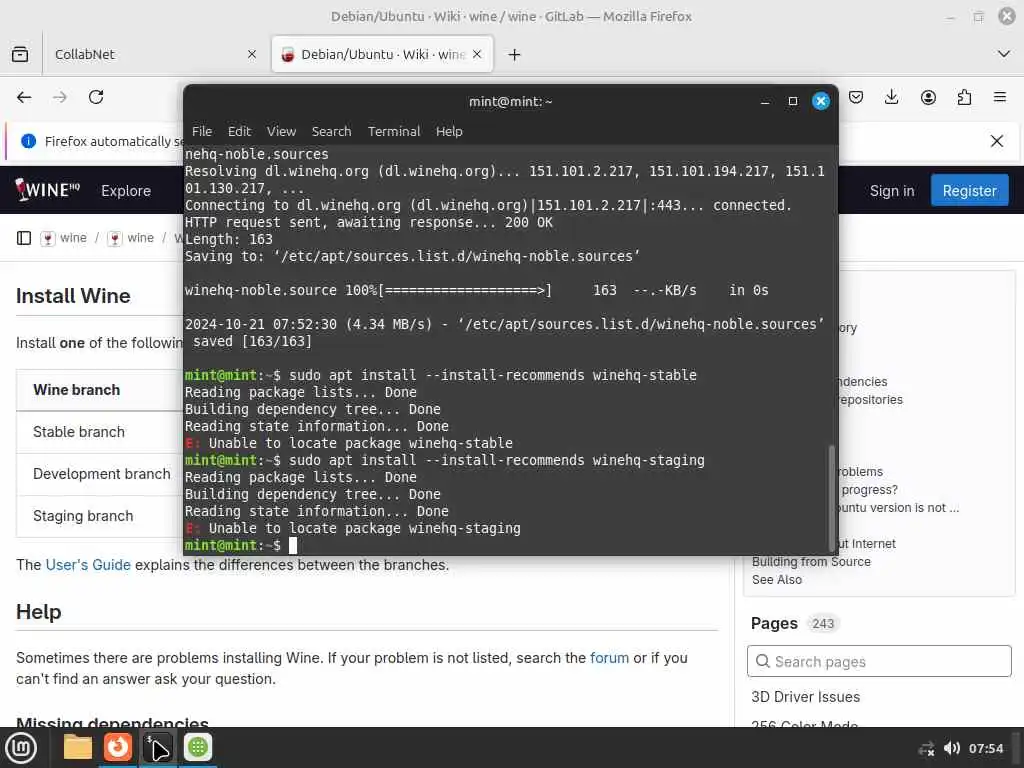This screenshot has width=1024, height=768.
Task: Click the terminal icon in taskbar
Action: tap(157, 748)
